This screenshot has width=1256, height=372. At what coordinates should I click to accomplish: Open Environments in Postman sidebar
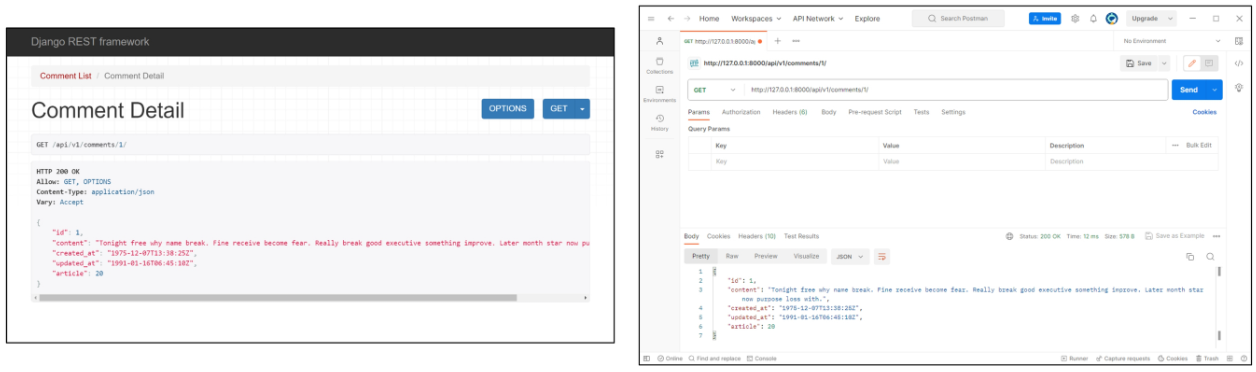659,94
